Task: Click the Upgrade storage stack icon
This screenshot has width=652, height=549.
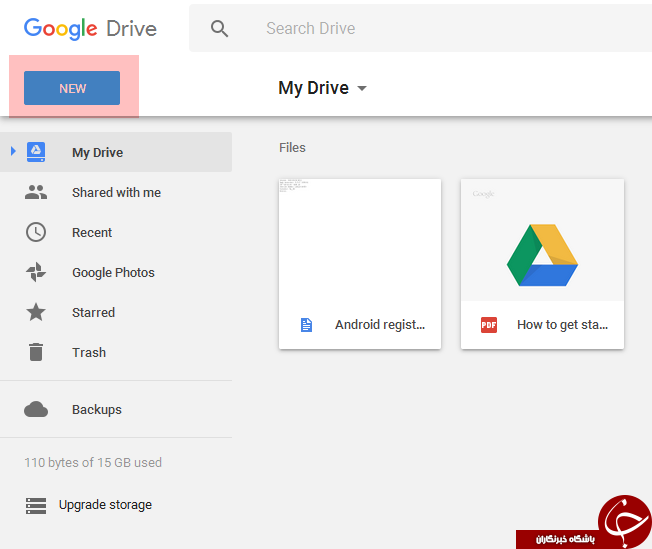Action: [36, 505]
